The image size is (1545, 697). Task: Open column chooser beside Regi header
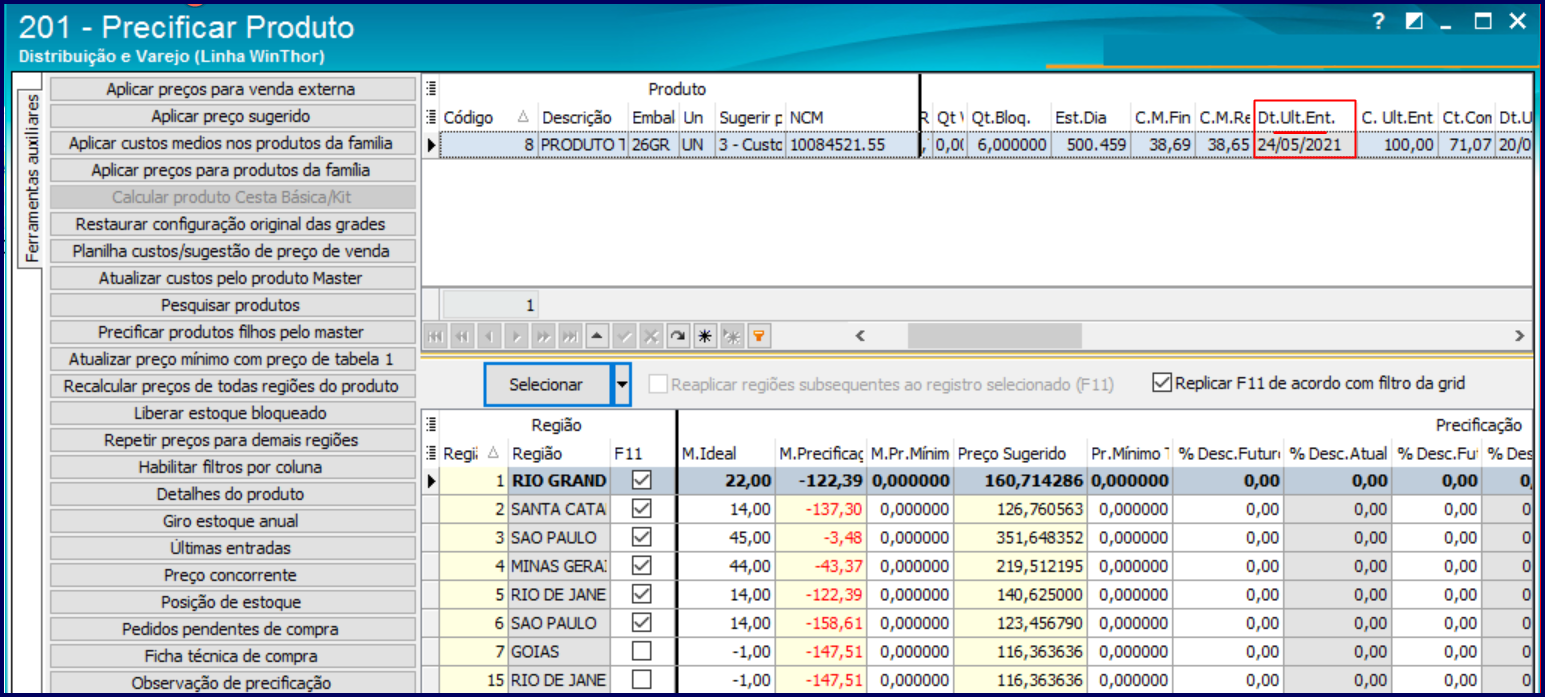click(431, 453)
